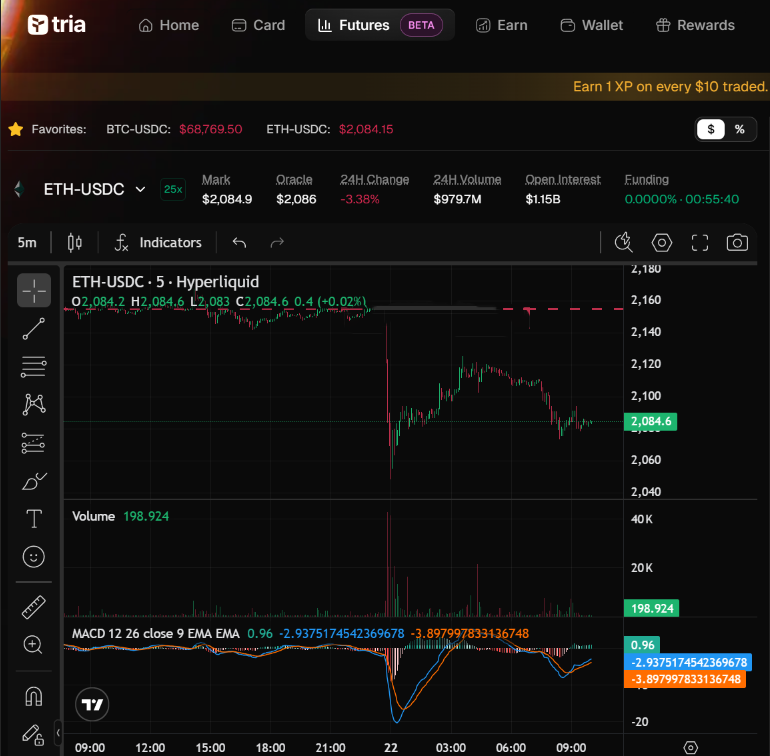Click the MACD 12 26 indicator label
Image resolution: width=770 pixels, height=756 pixels.
coord(156,634)
